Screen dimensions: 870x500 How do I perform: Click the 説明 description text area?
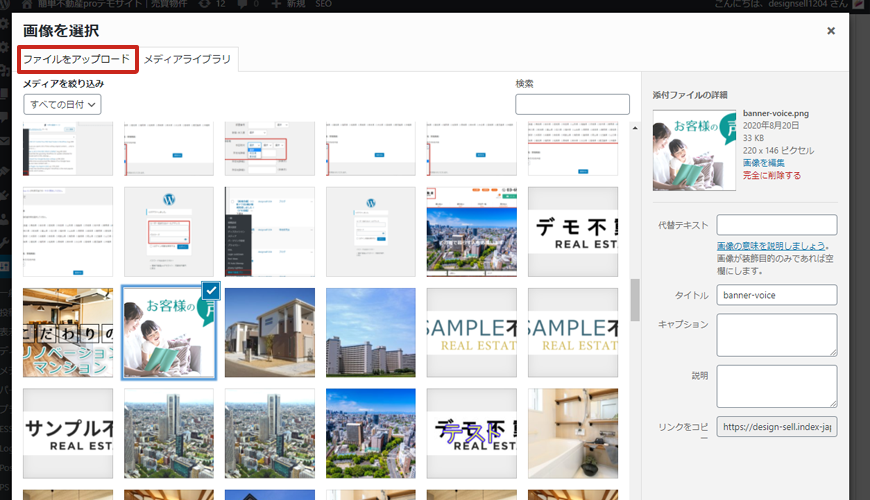pyautogui.click(x=777, y=385)
